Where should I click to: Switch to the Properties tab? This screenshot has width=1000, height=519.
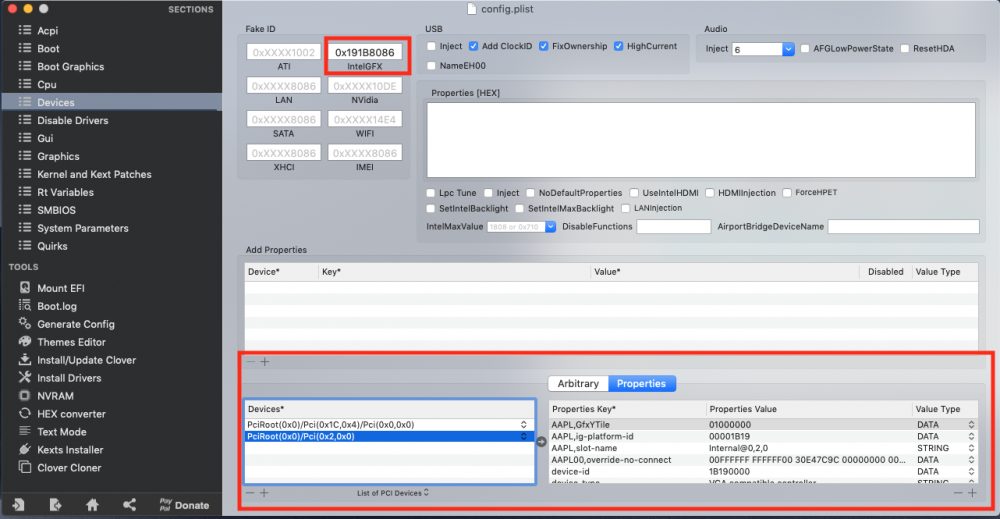point(642,383)
